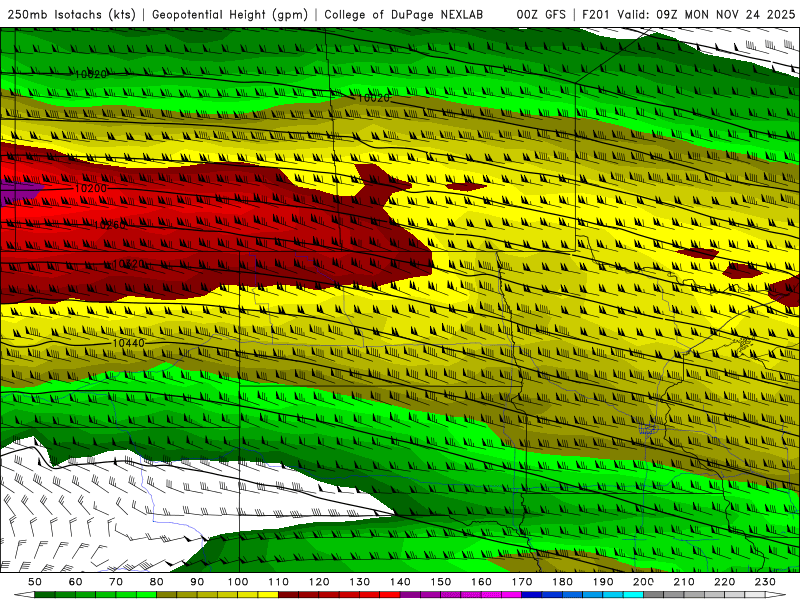Image resolution: width=800 pixels, height=600 pixels.
Task: Click the 10260 height contour label
Action: click(109, 225)
